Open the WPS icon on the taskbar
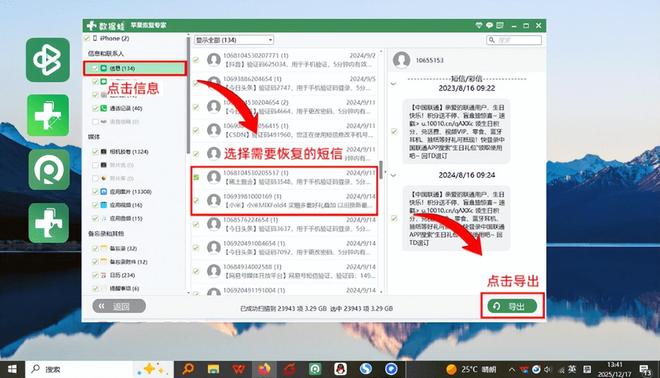 (239, 369)
